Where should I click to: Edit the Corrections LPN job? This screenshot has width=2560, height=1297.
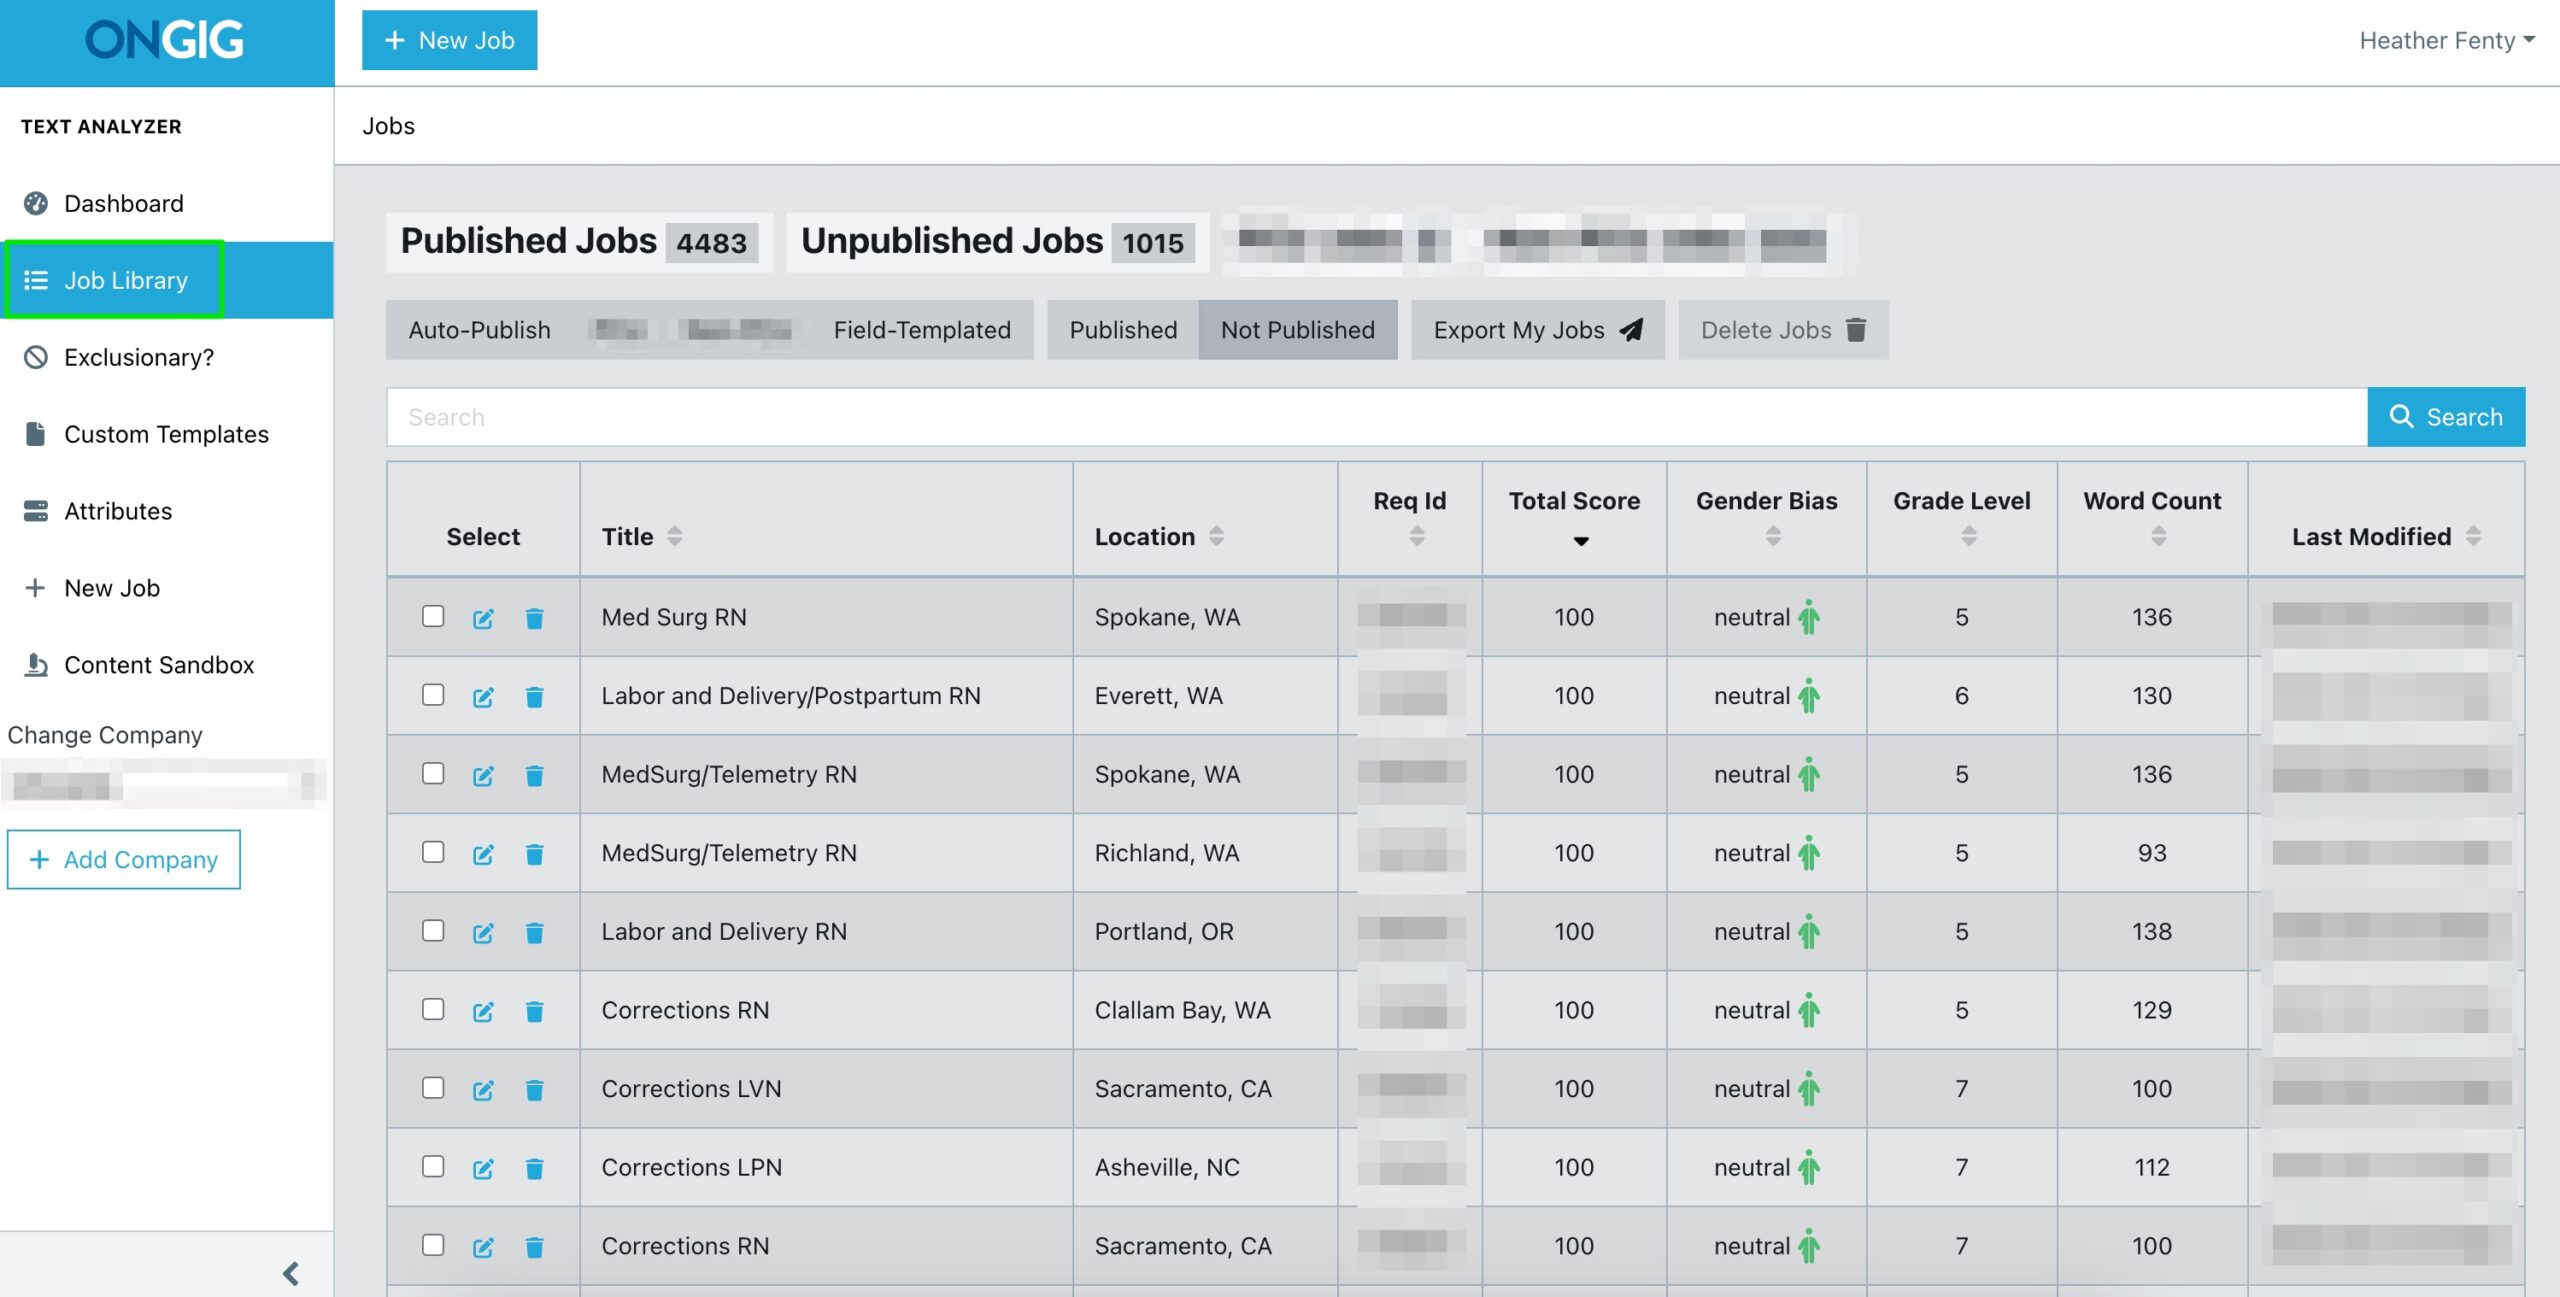pos(483,1169)
